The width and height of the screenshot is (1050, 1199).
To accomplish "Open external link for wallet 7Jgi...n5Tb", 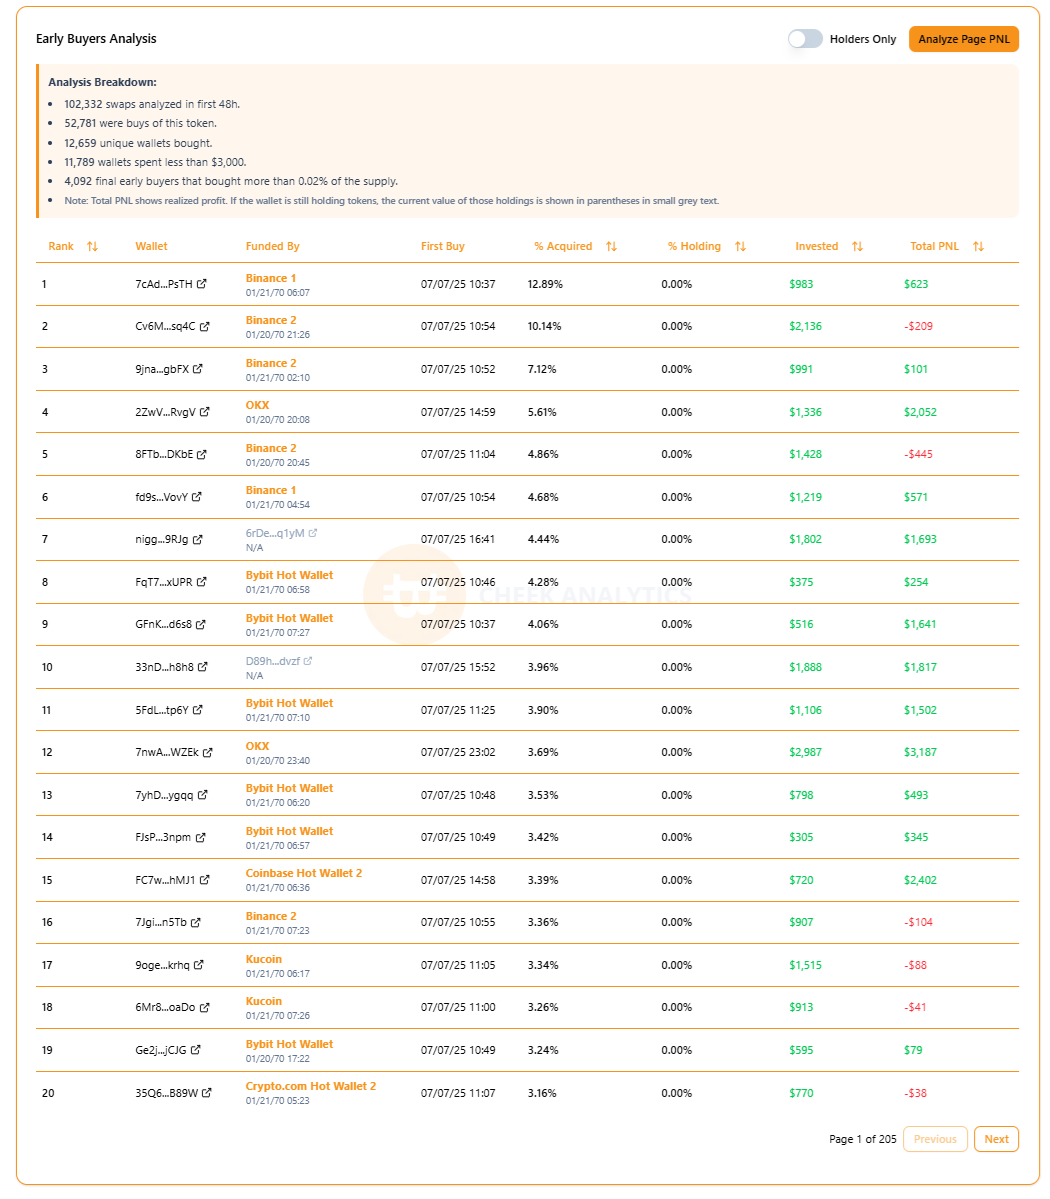I will [x=196, y=922].
